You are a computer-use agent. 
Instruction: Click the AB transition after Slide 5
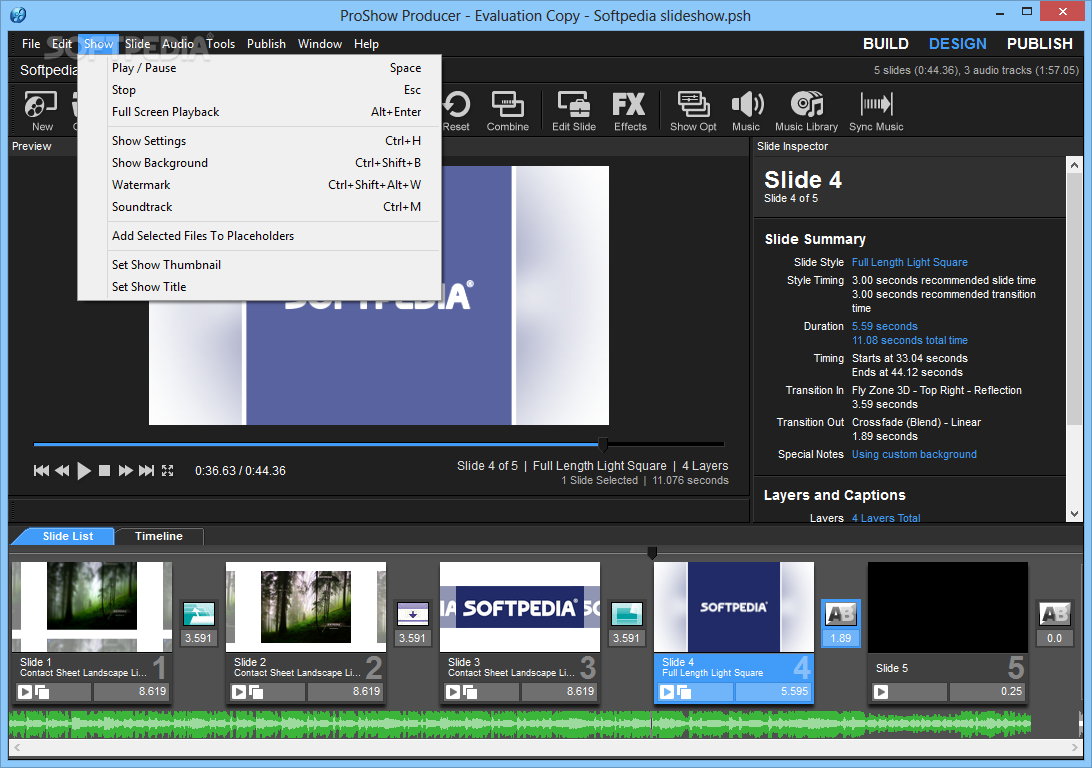pos(1054,614)
